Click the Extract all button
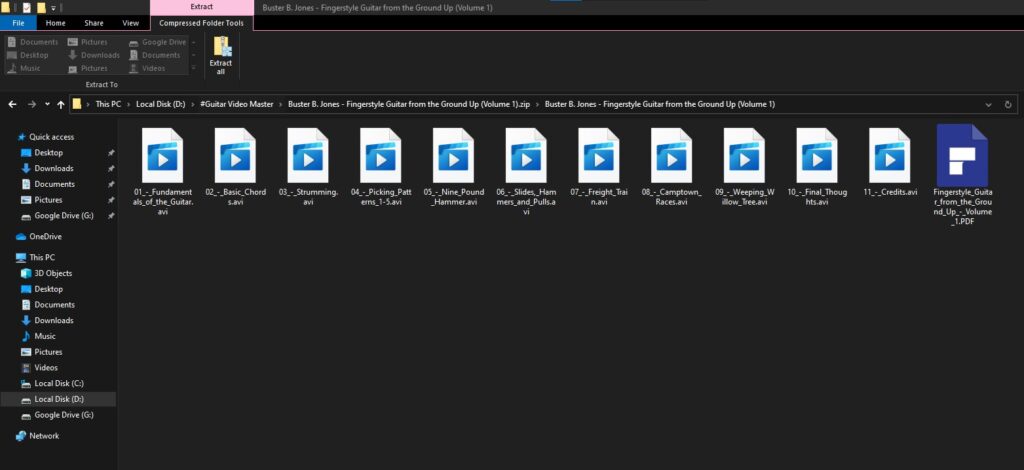1024x470 pixels. pos(221,54)
